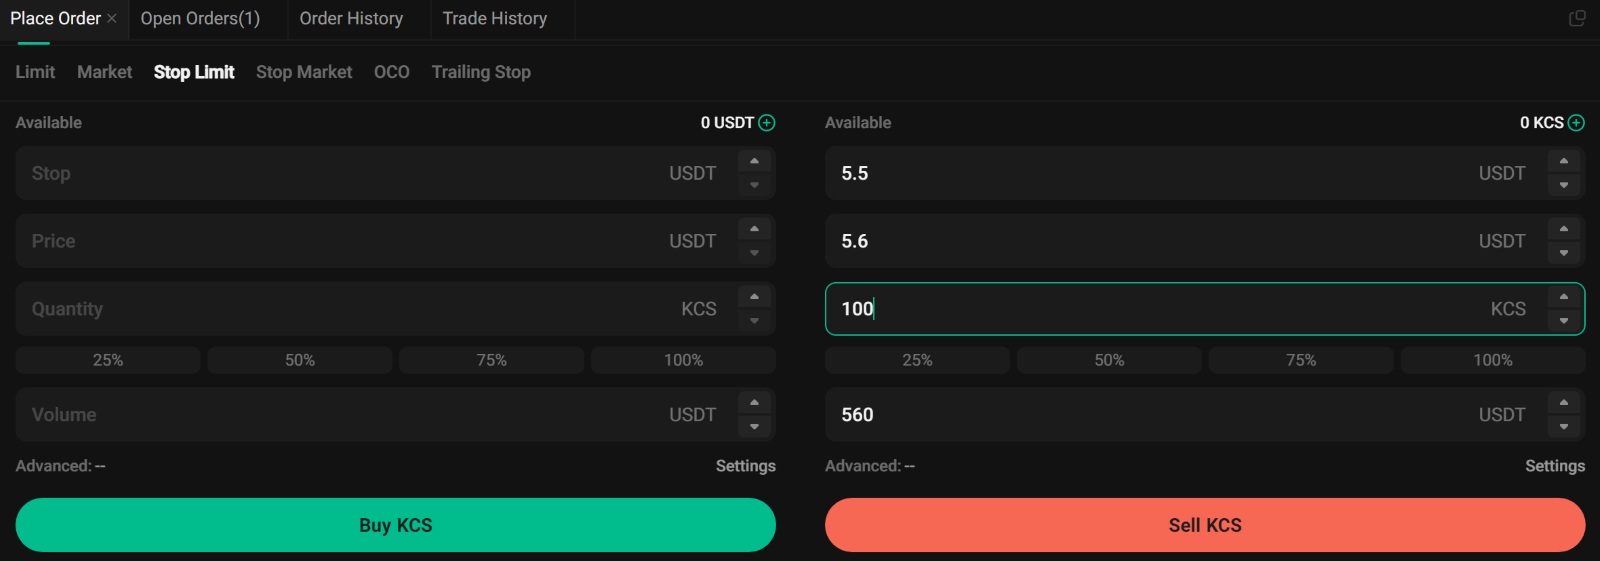This screenshot has height=561, width=1600.
Task: Switch to the Place Order tab
Action: click(x=55, y=18)
